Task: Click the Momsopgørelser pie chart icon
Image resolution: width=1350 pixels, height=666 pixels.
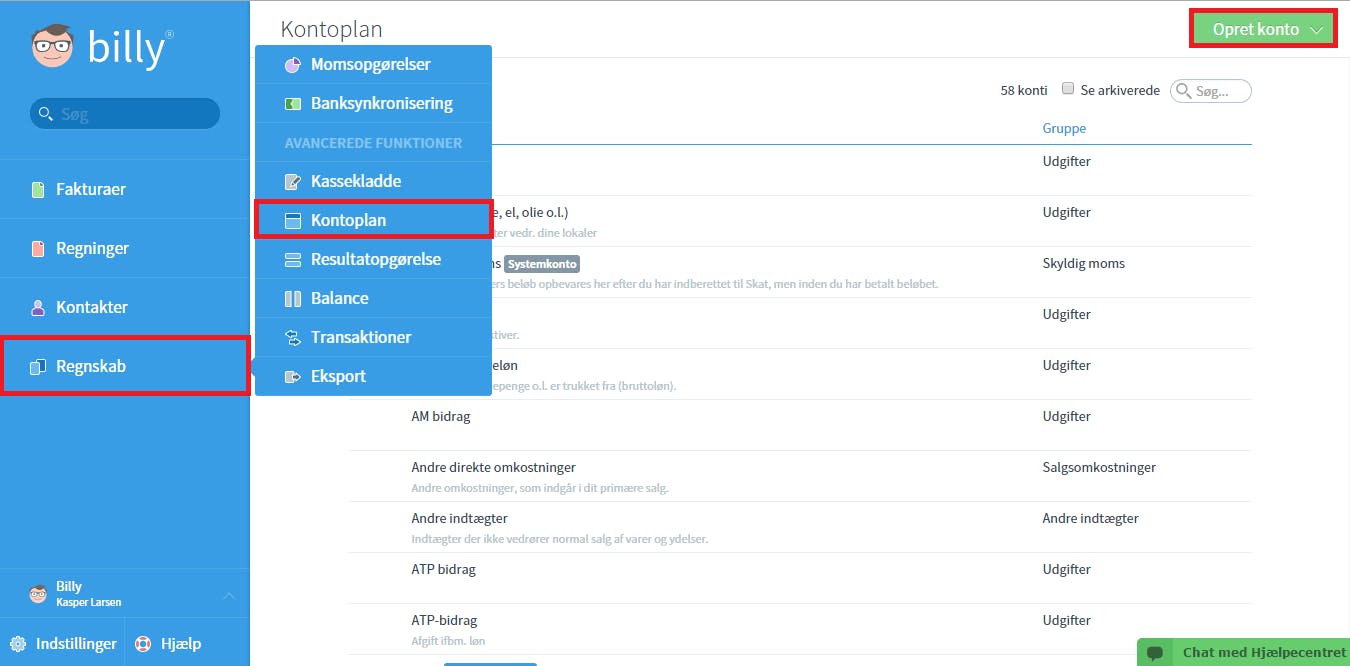Action: click(293, 65)
